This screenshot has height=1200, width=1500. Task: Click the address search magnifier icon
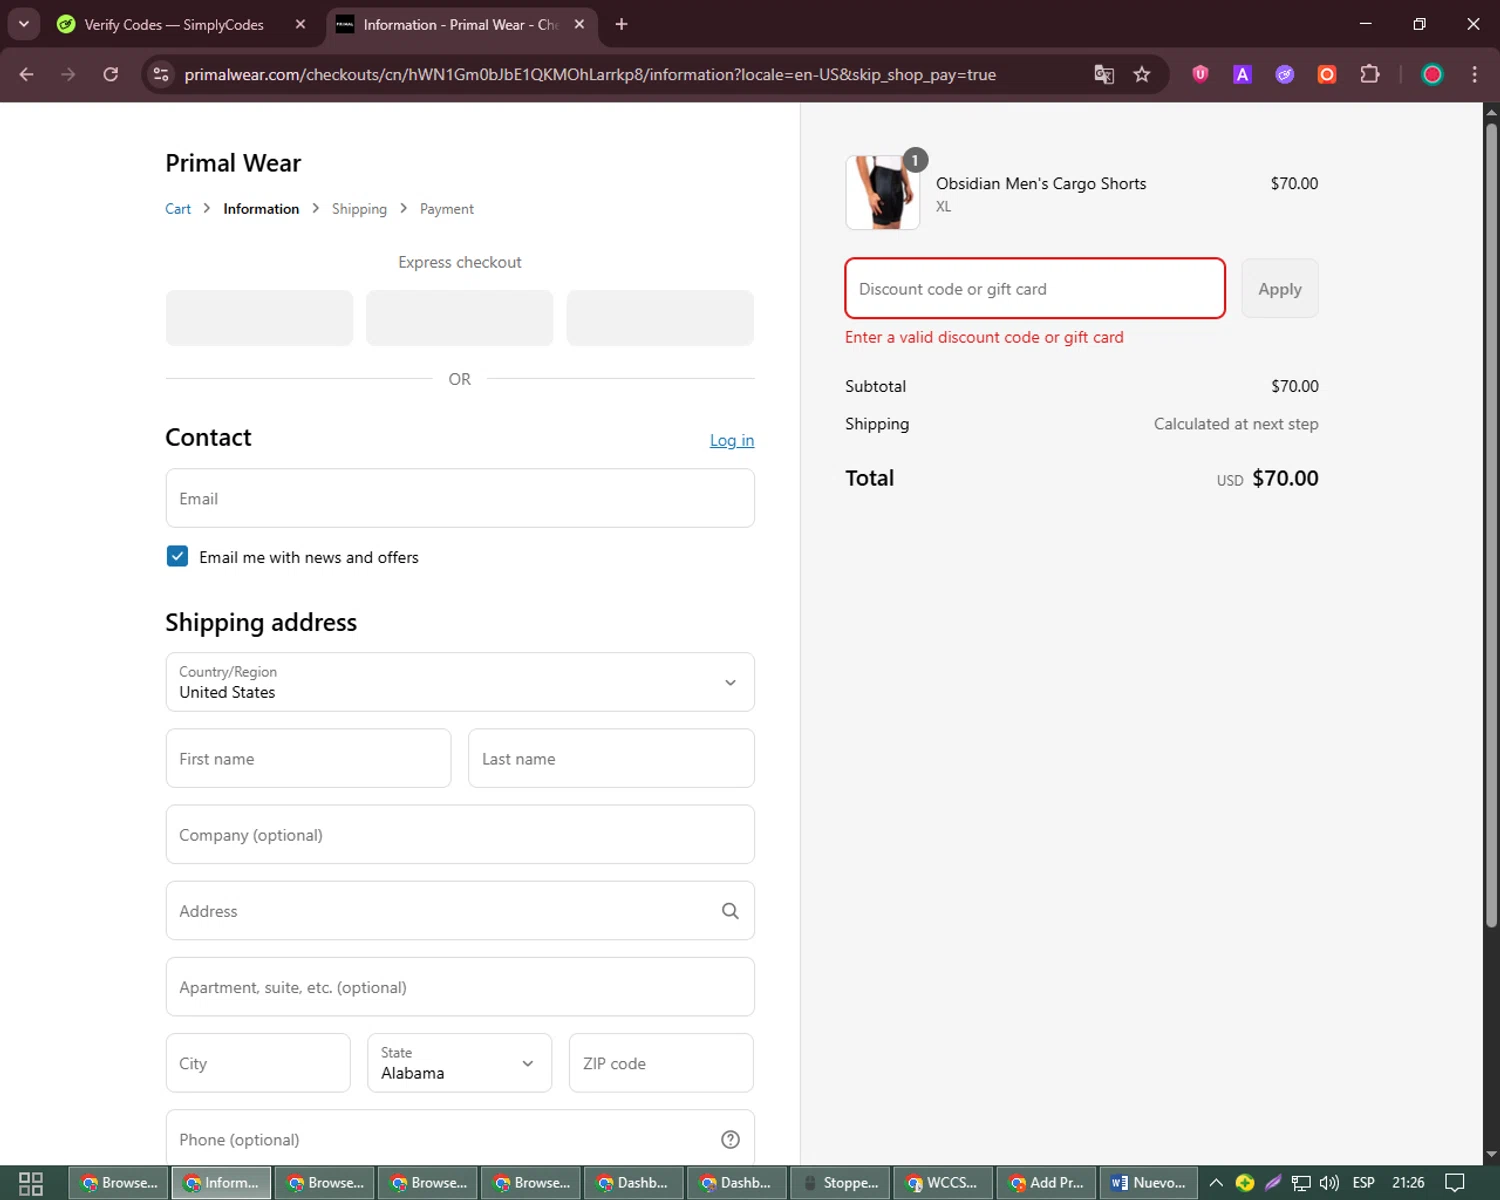pyautogui.click(x=730, y=911)
